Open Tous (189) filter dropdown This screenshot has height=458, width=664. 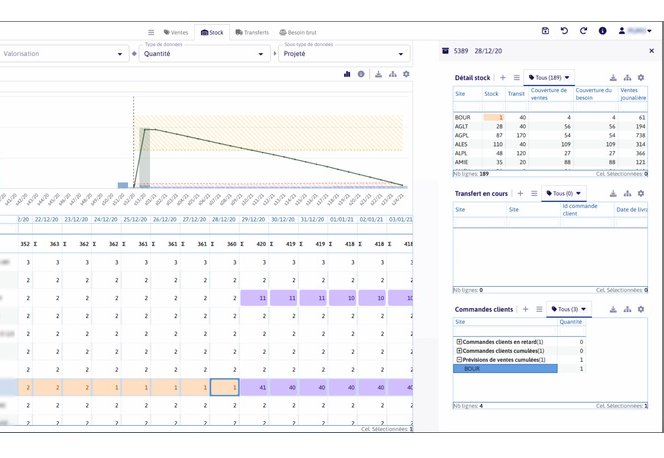tap(550, 77)
